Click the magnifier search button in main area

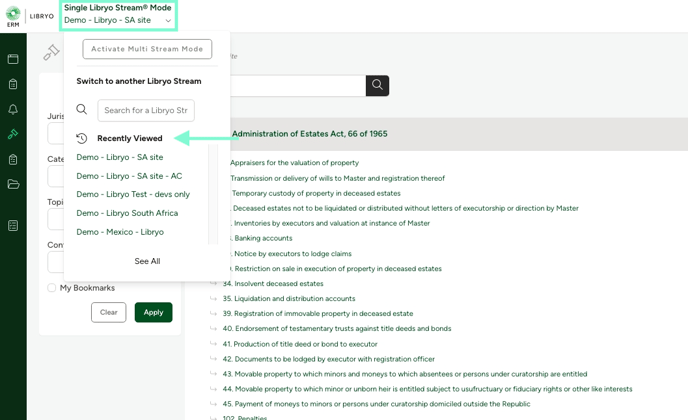pyautogui.click(x=377, y=85)
